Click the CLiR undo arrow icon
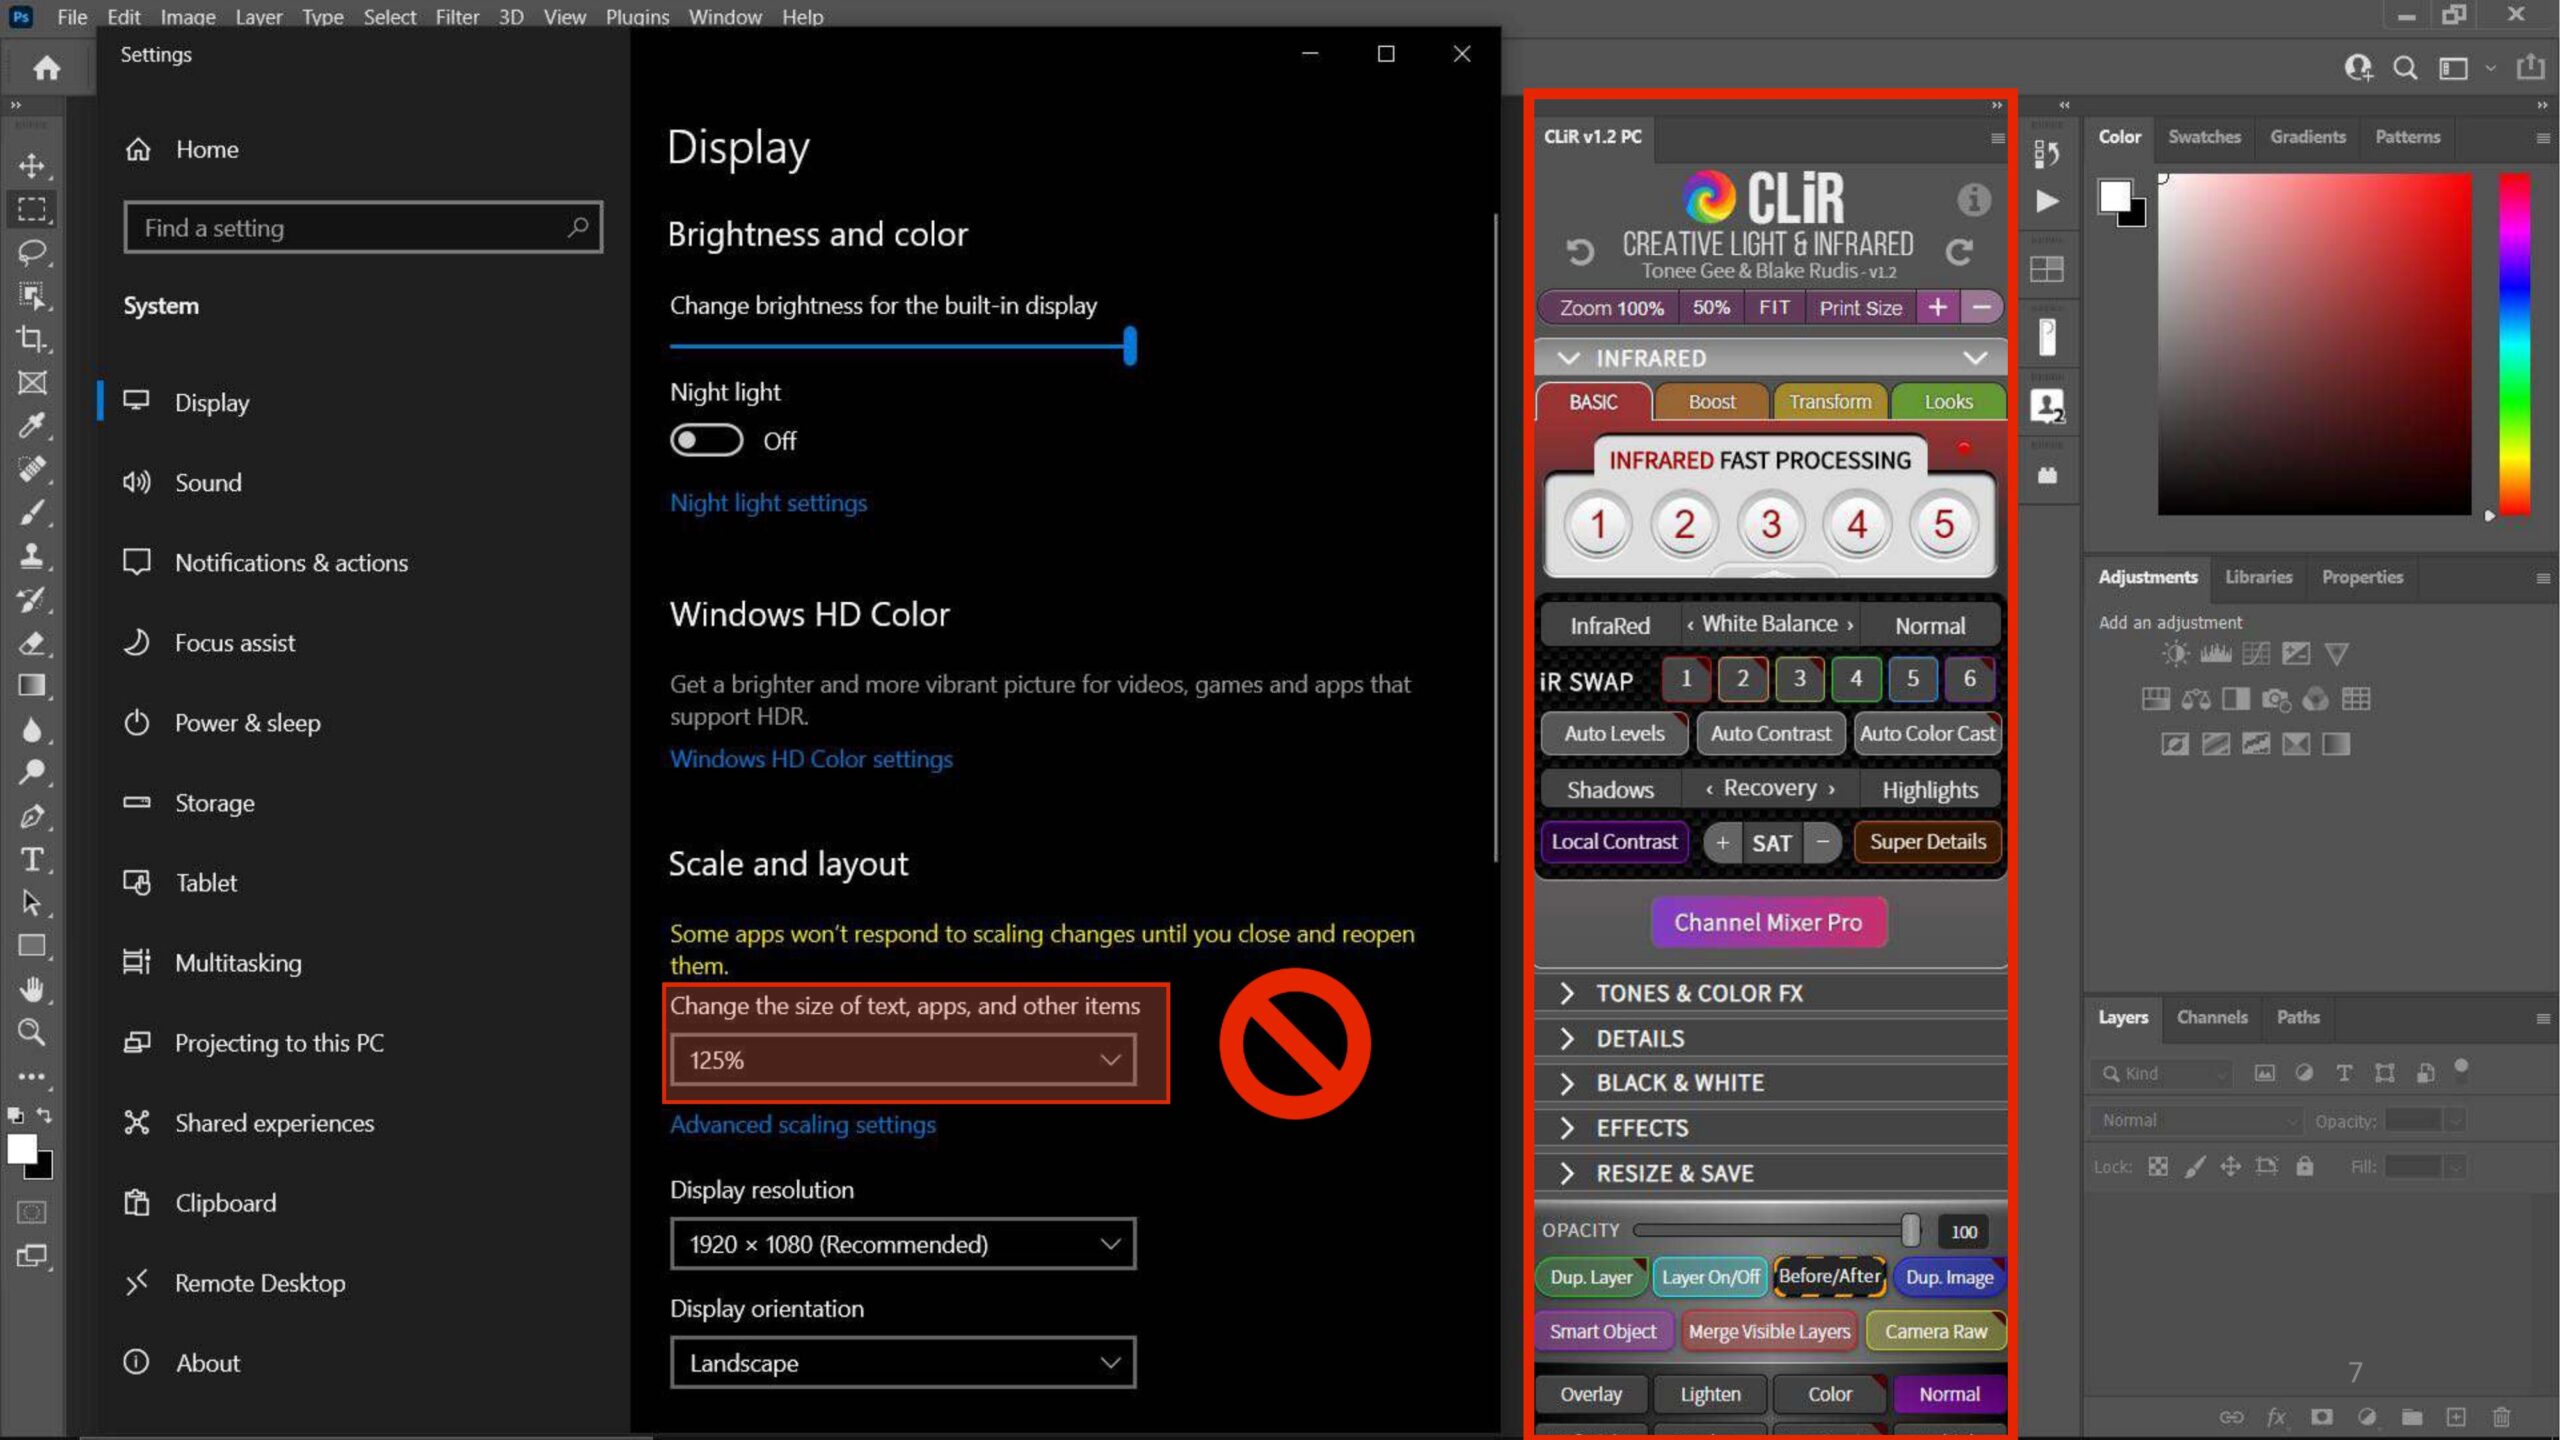The image size is (2560, 1440). click(x=1580, y=251)
